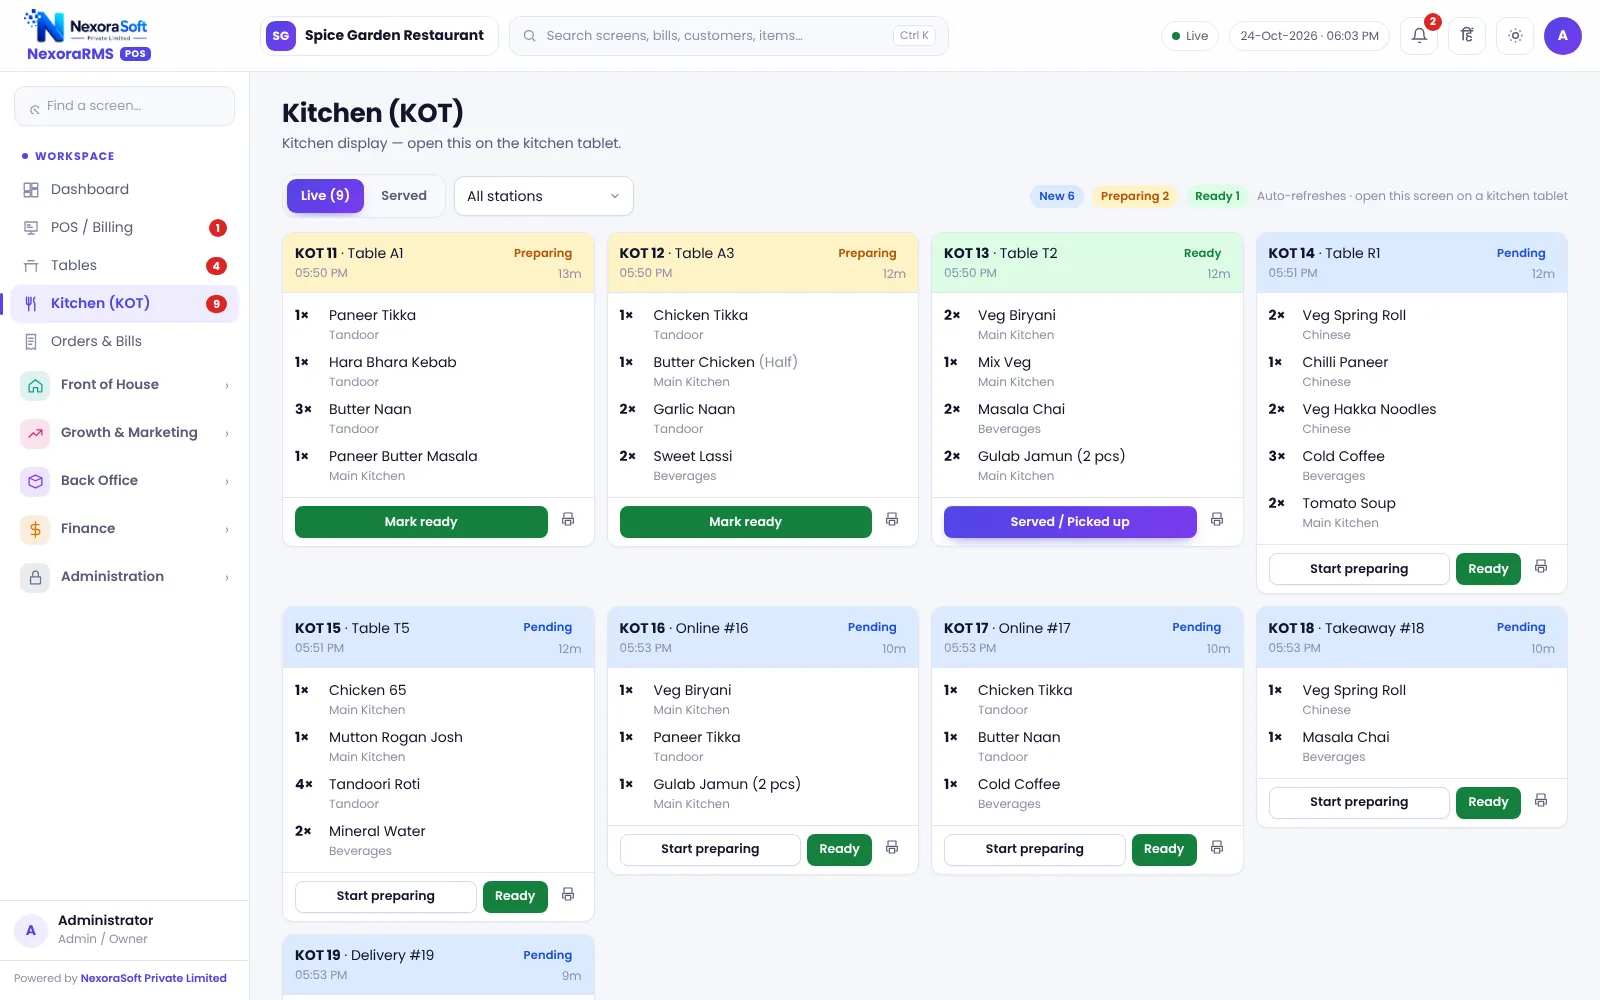This screenshot has width=1600, height=1000.
Task: Open the user avatar in the header
Action: 1563,36
